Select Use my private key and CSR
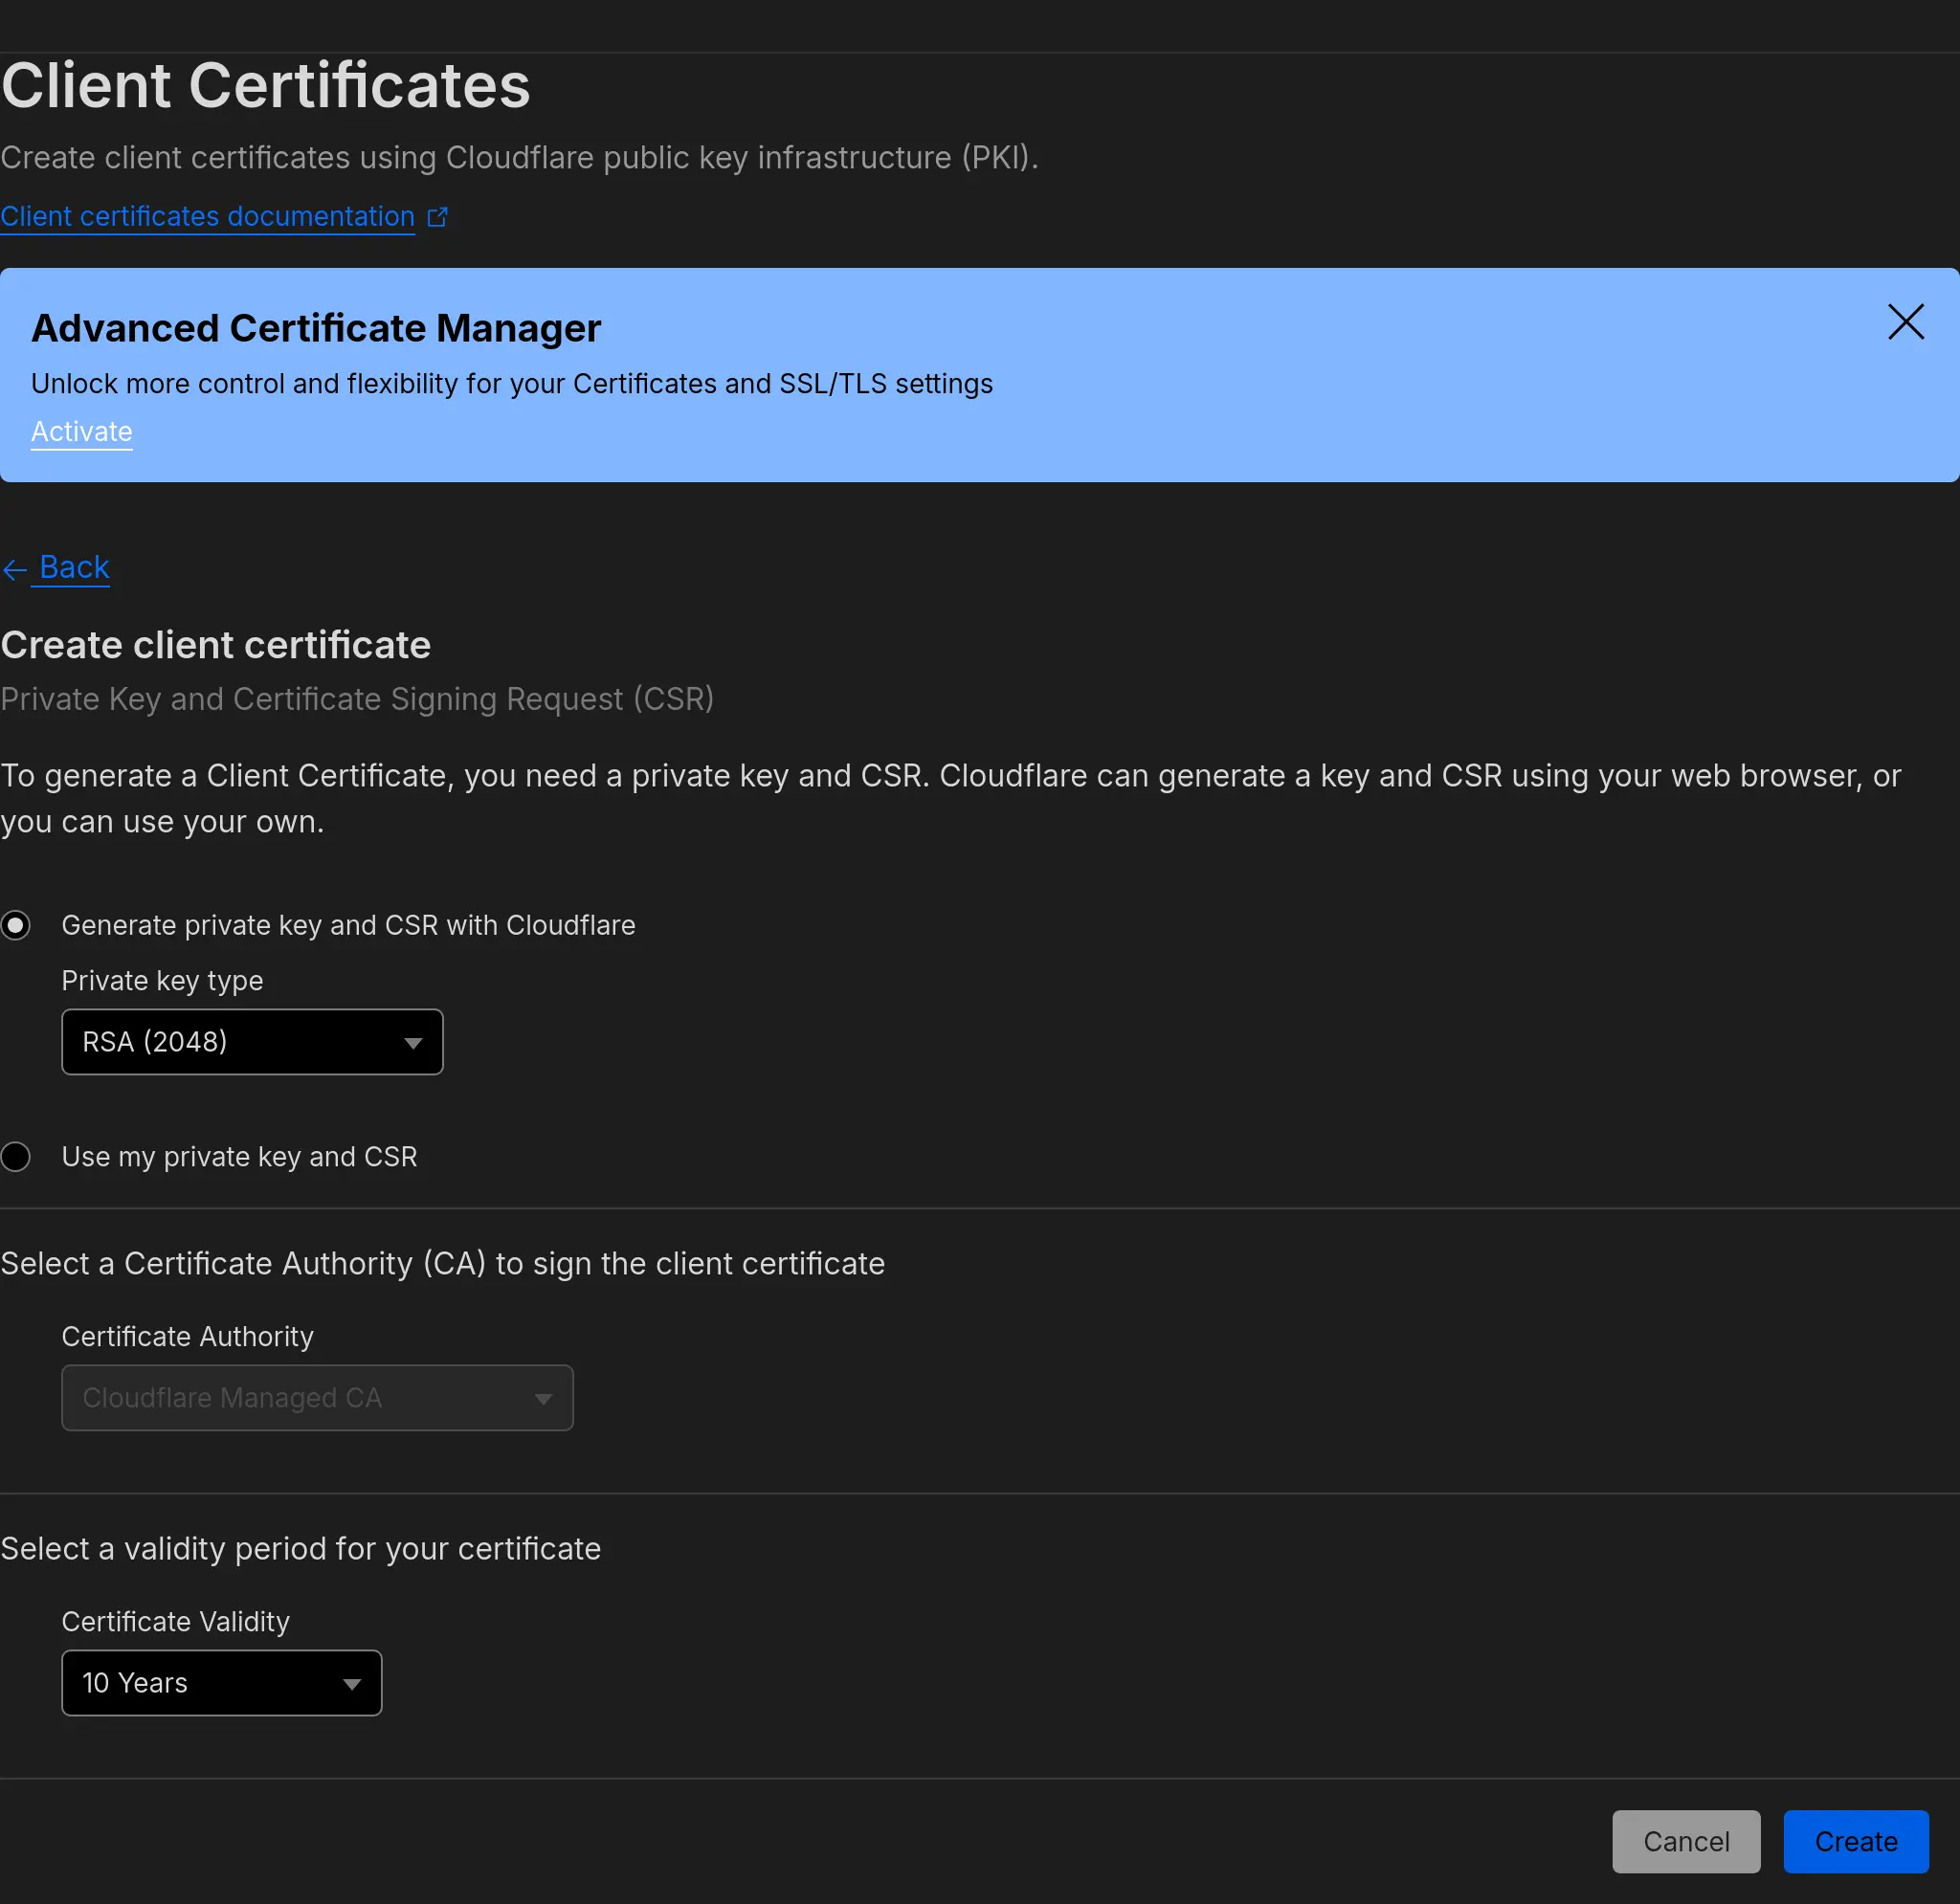Viewport: 1960px width, 1904px height. 16,1157
